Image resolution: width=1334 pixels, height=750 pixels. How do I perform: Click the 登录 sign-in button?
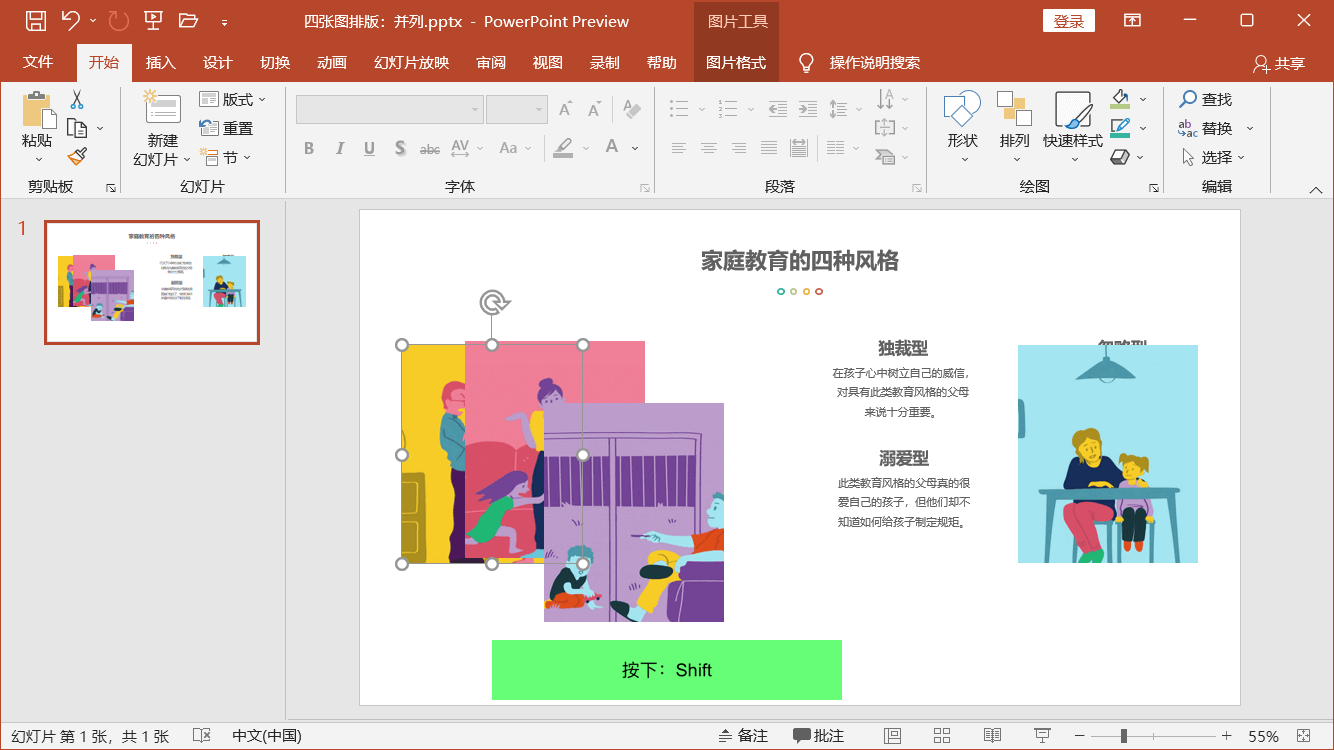[x=1069, y=21]
